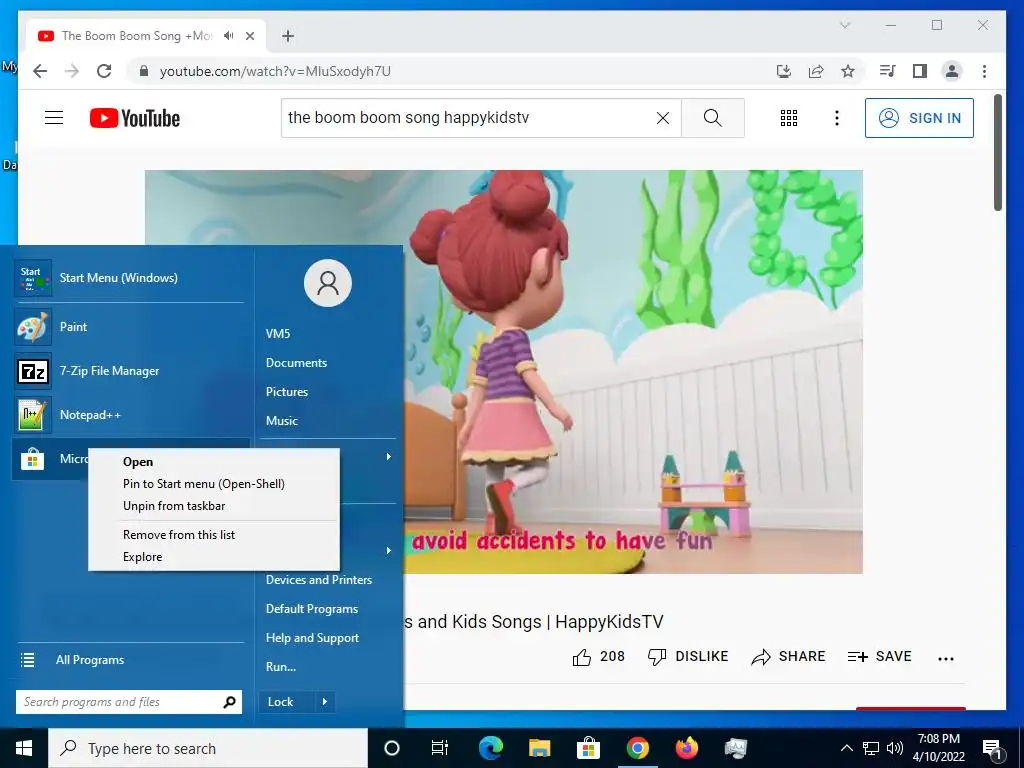Image resolution: width=1024 pixels, height=768 pixels.
Task: Close The Boom Boom Song tab
Action: 249,36
